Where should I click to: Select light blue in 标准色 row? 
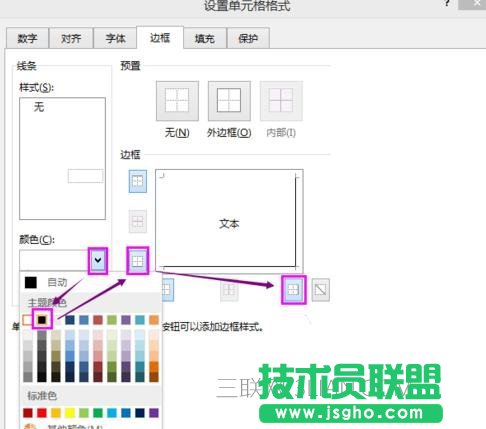pyautogui.click(x=112, y=413)
